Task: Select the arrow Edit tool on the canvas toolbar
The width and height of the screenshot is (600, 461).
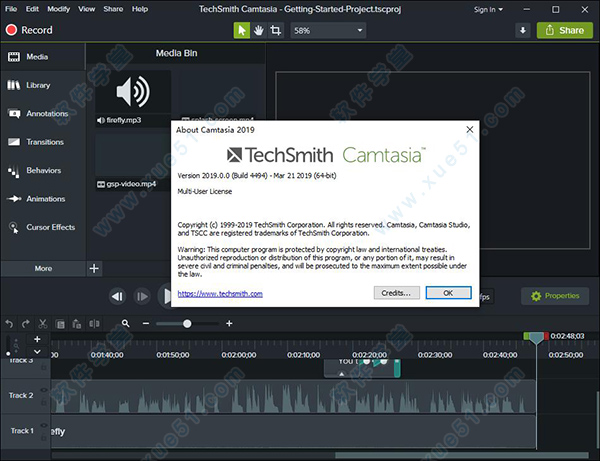Action: point(241,30)
